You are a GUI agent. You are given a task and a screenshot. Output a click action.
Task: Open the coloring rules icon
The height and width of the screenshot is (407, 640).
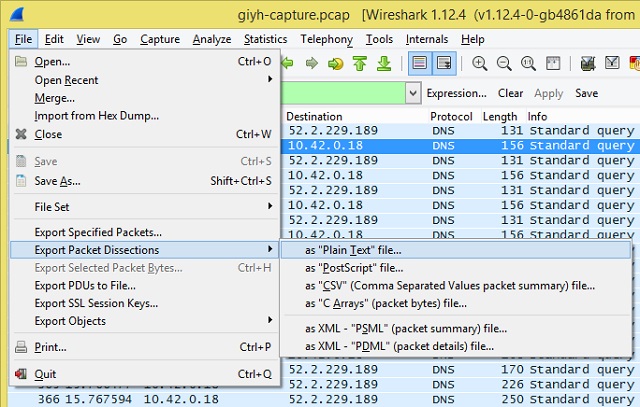point(635,63)
